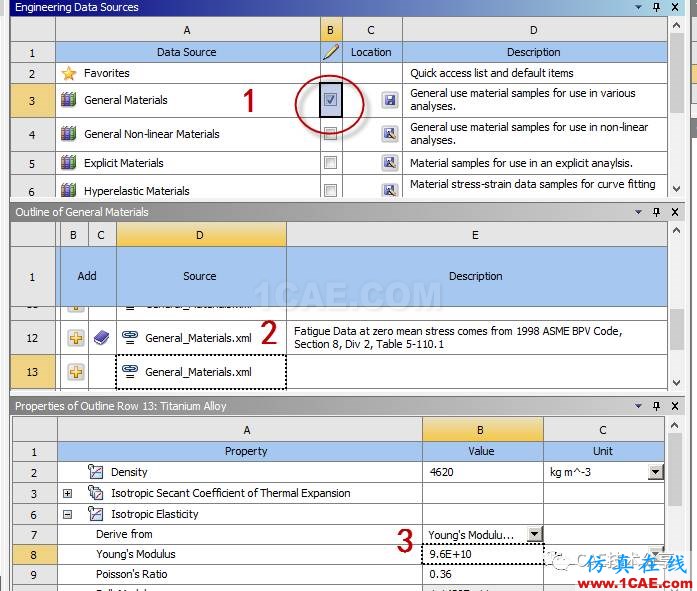Screen dimensions: 697x591
Task: Click the browse location icon for Explicit Materials
Action: tap(389, 163)
